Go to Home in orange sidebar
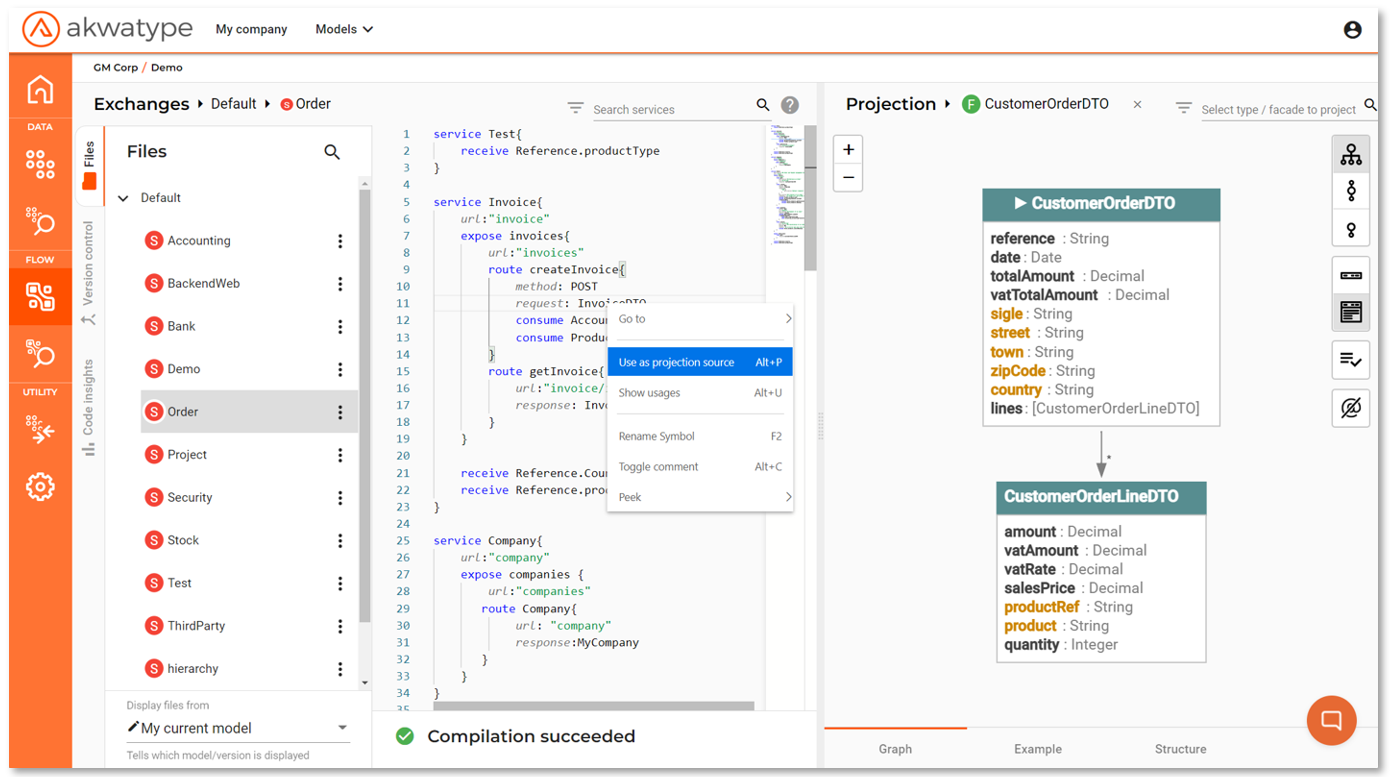The height and width of the screenshot is (777, 1390). tap(40, 89)
